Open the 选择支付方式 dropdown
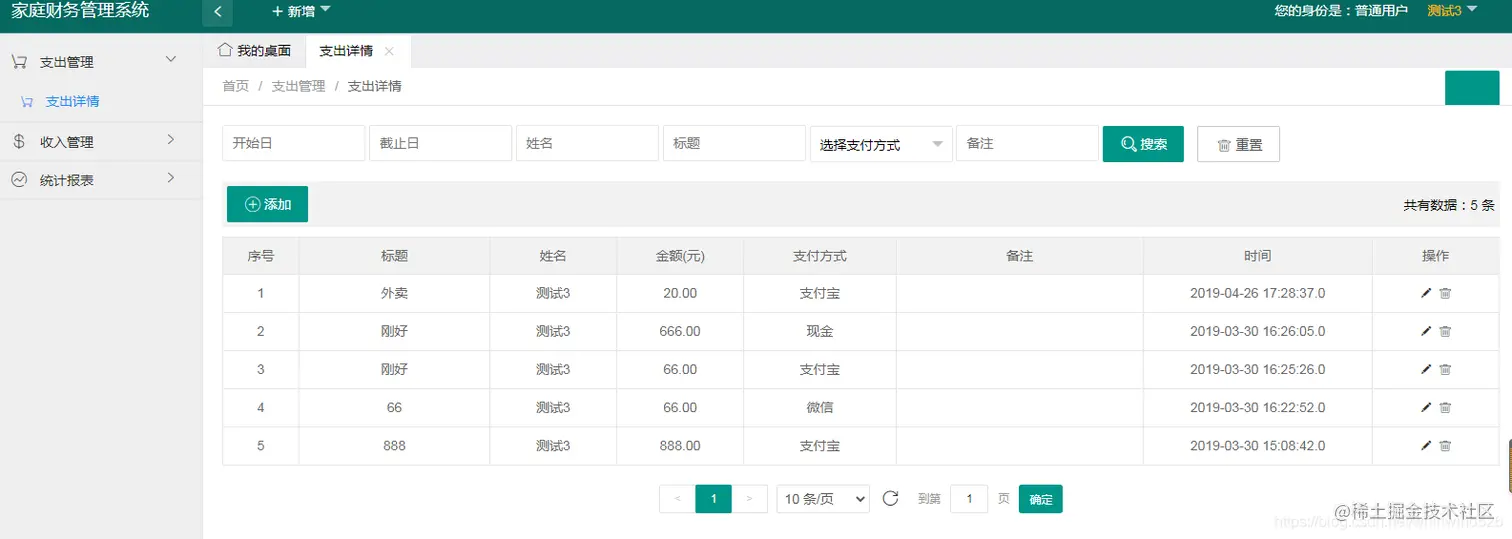Image resolution: width=1512 pixels, height=539 pixels. click(x=881, y=144)
